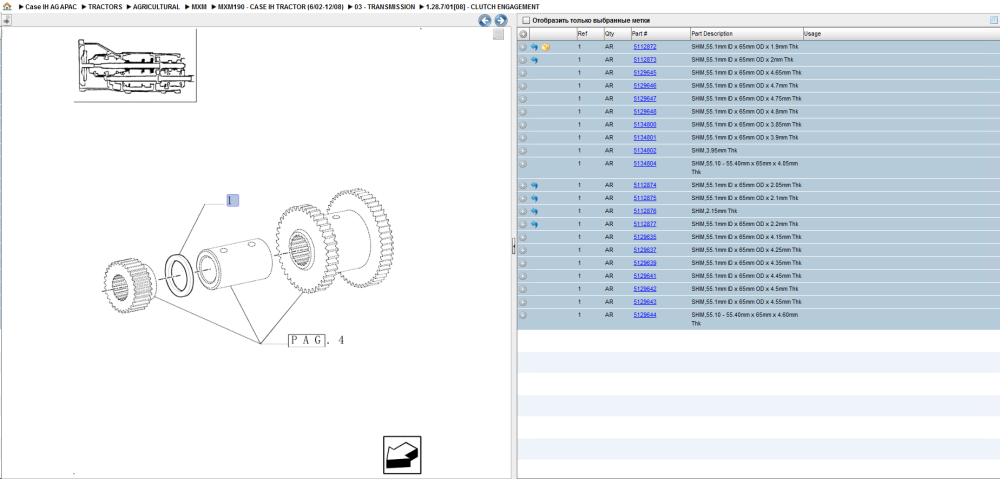Click the panel layout icon at far right
The width and height of the screenshot is (1000, 479).
993,20
